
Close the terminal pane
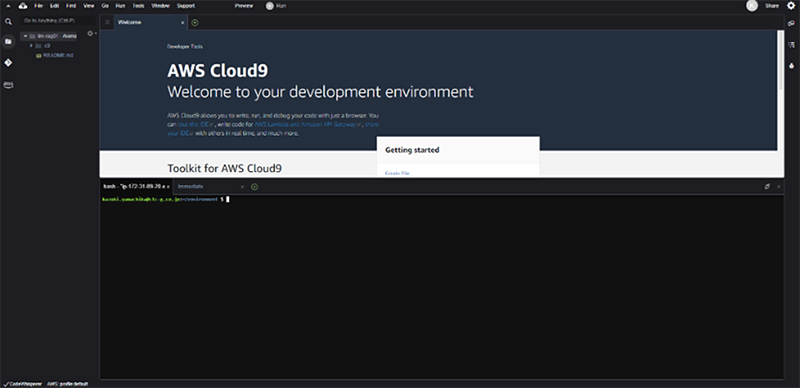(x=779, y=187)
